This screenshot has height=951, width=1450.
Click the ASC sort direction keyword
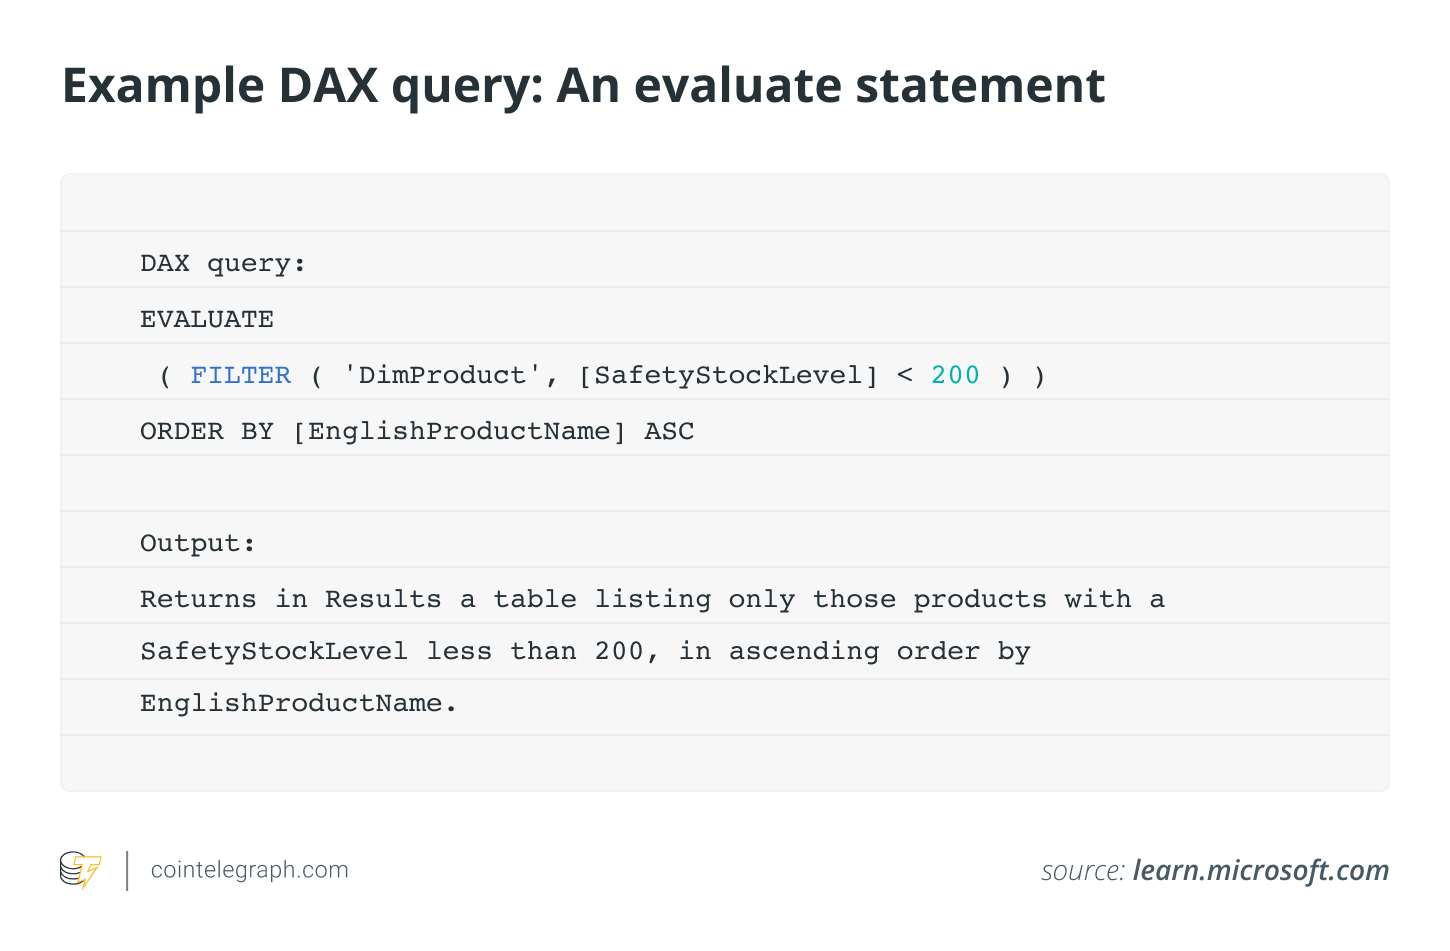pyautogui.click(x=669, y=431)
